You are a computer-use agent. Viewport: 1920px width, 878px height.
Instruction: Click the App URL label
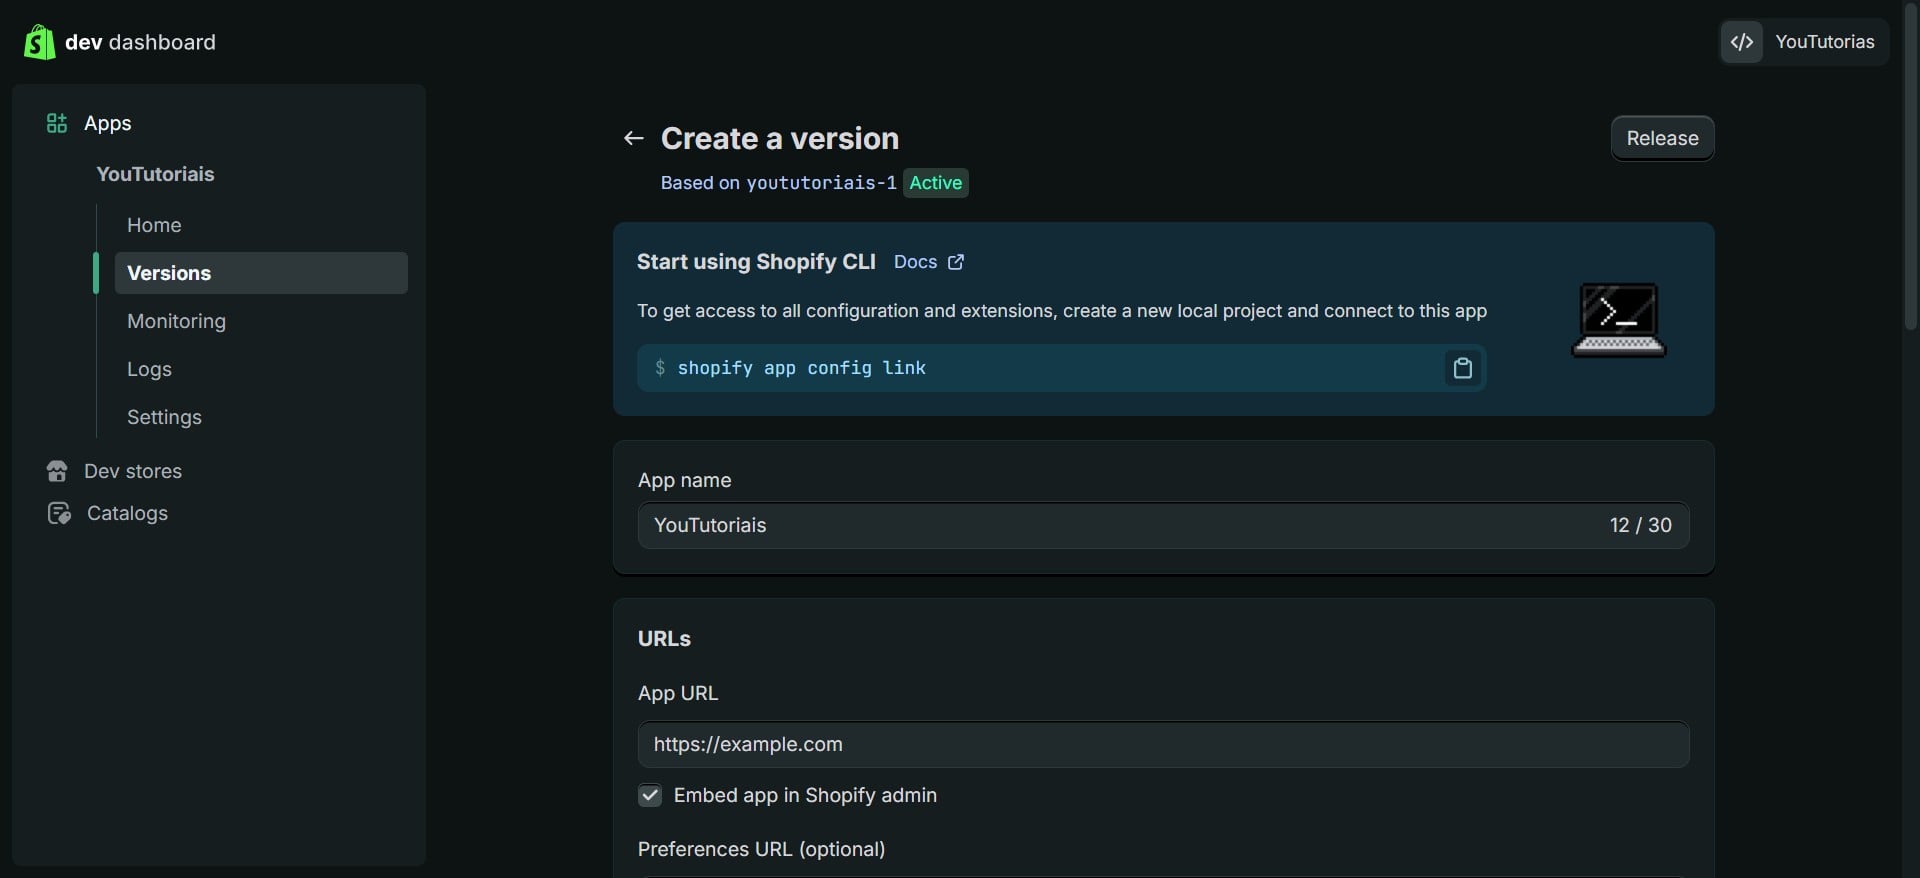[678, 693]
